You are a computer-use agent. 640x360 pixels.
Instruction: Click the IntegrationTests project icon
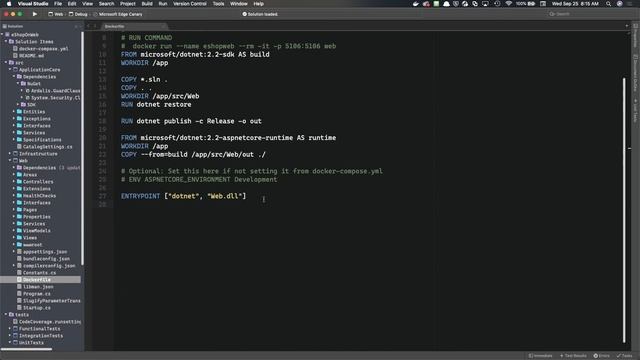coord(16,336)
